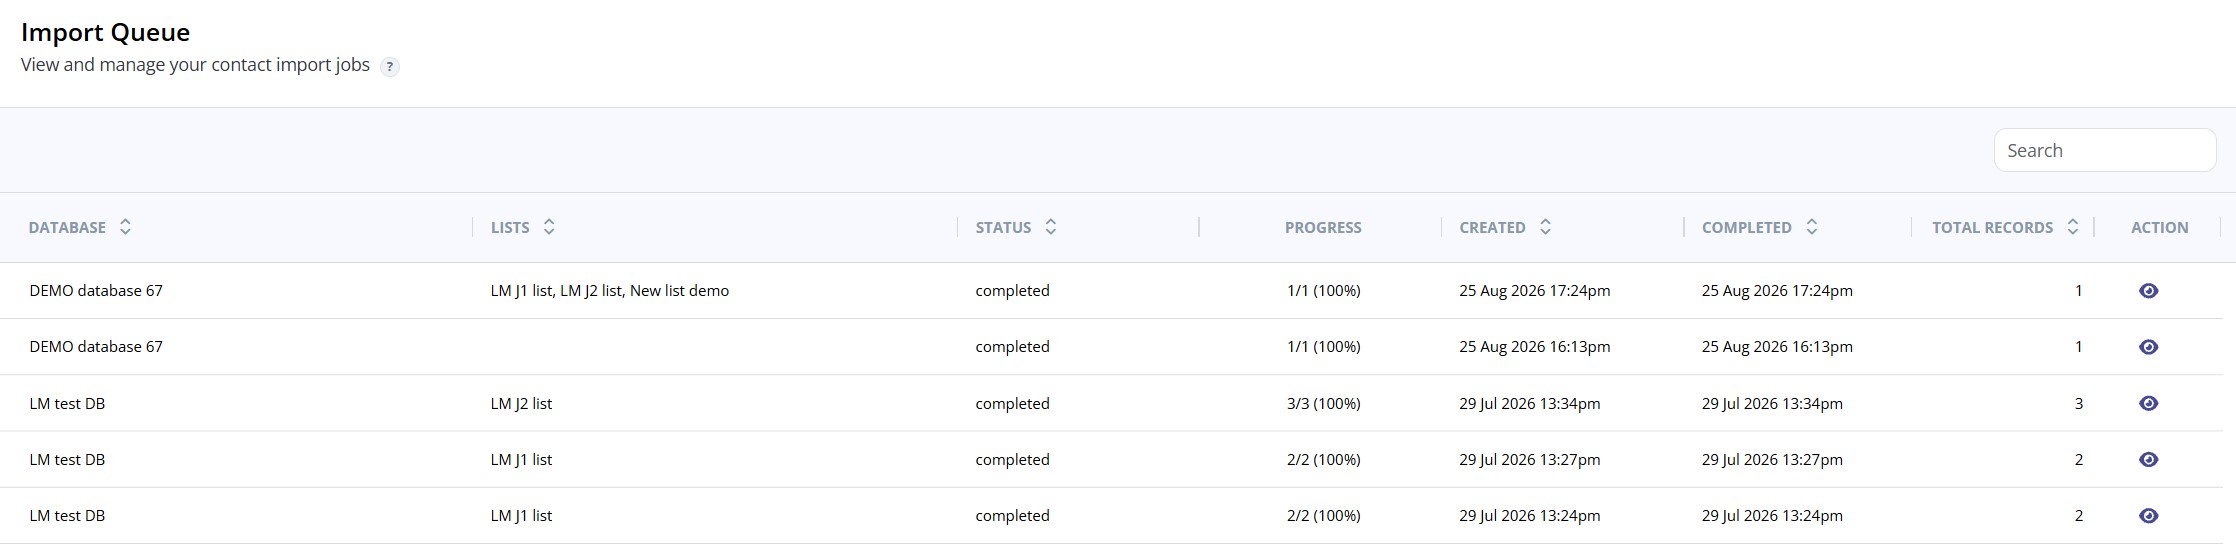The width and height of the screenshot is (2236, 550).
Task: Focus the Search input field
Action: pos(2105,150)
